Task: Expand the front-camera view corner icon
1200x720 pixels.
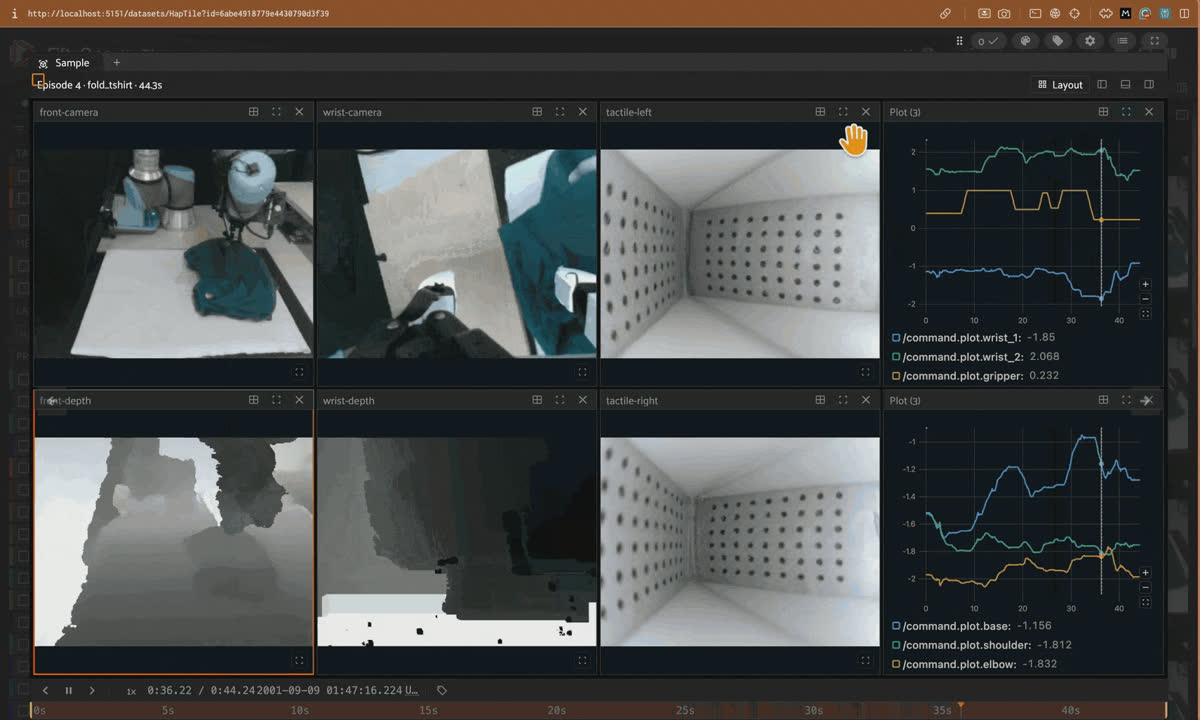Action: point(299,372)
